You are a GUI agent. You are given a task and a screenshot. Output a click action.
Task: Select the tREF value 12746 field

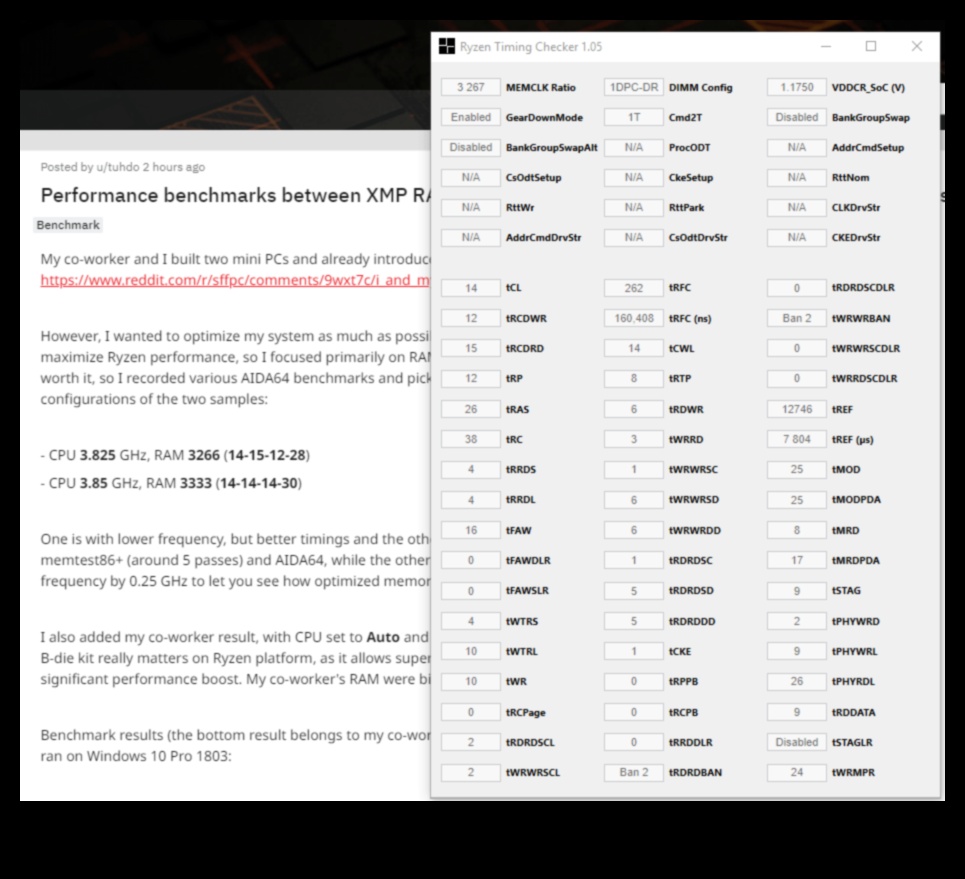pos(796,410)
